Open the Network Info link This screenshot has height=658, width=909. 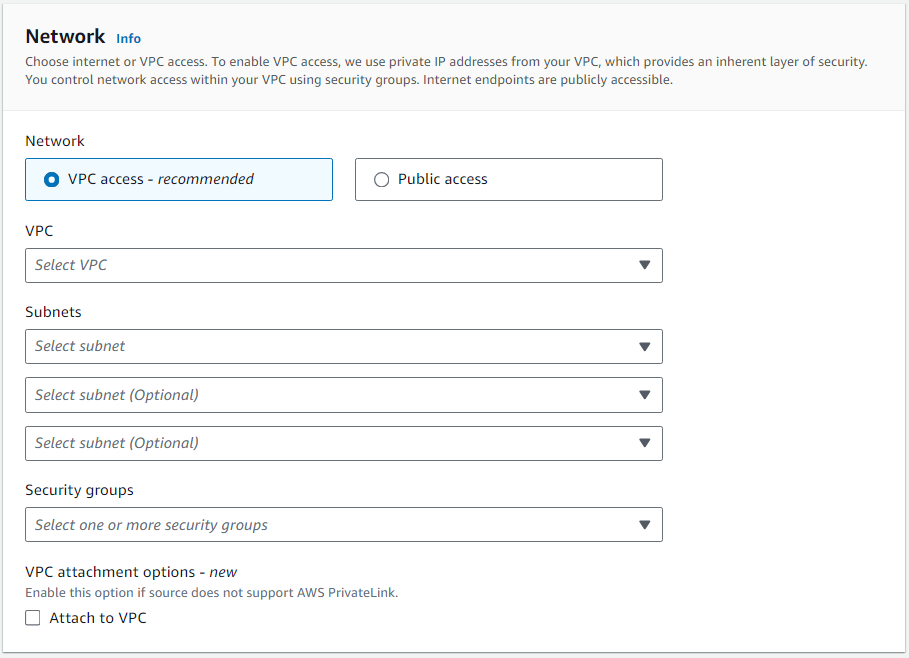[x=128, y=38]
